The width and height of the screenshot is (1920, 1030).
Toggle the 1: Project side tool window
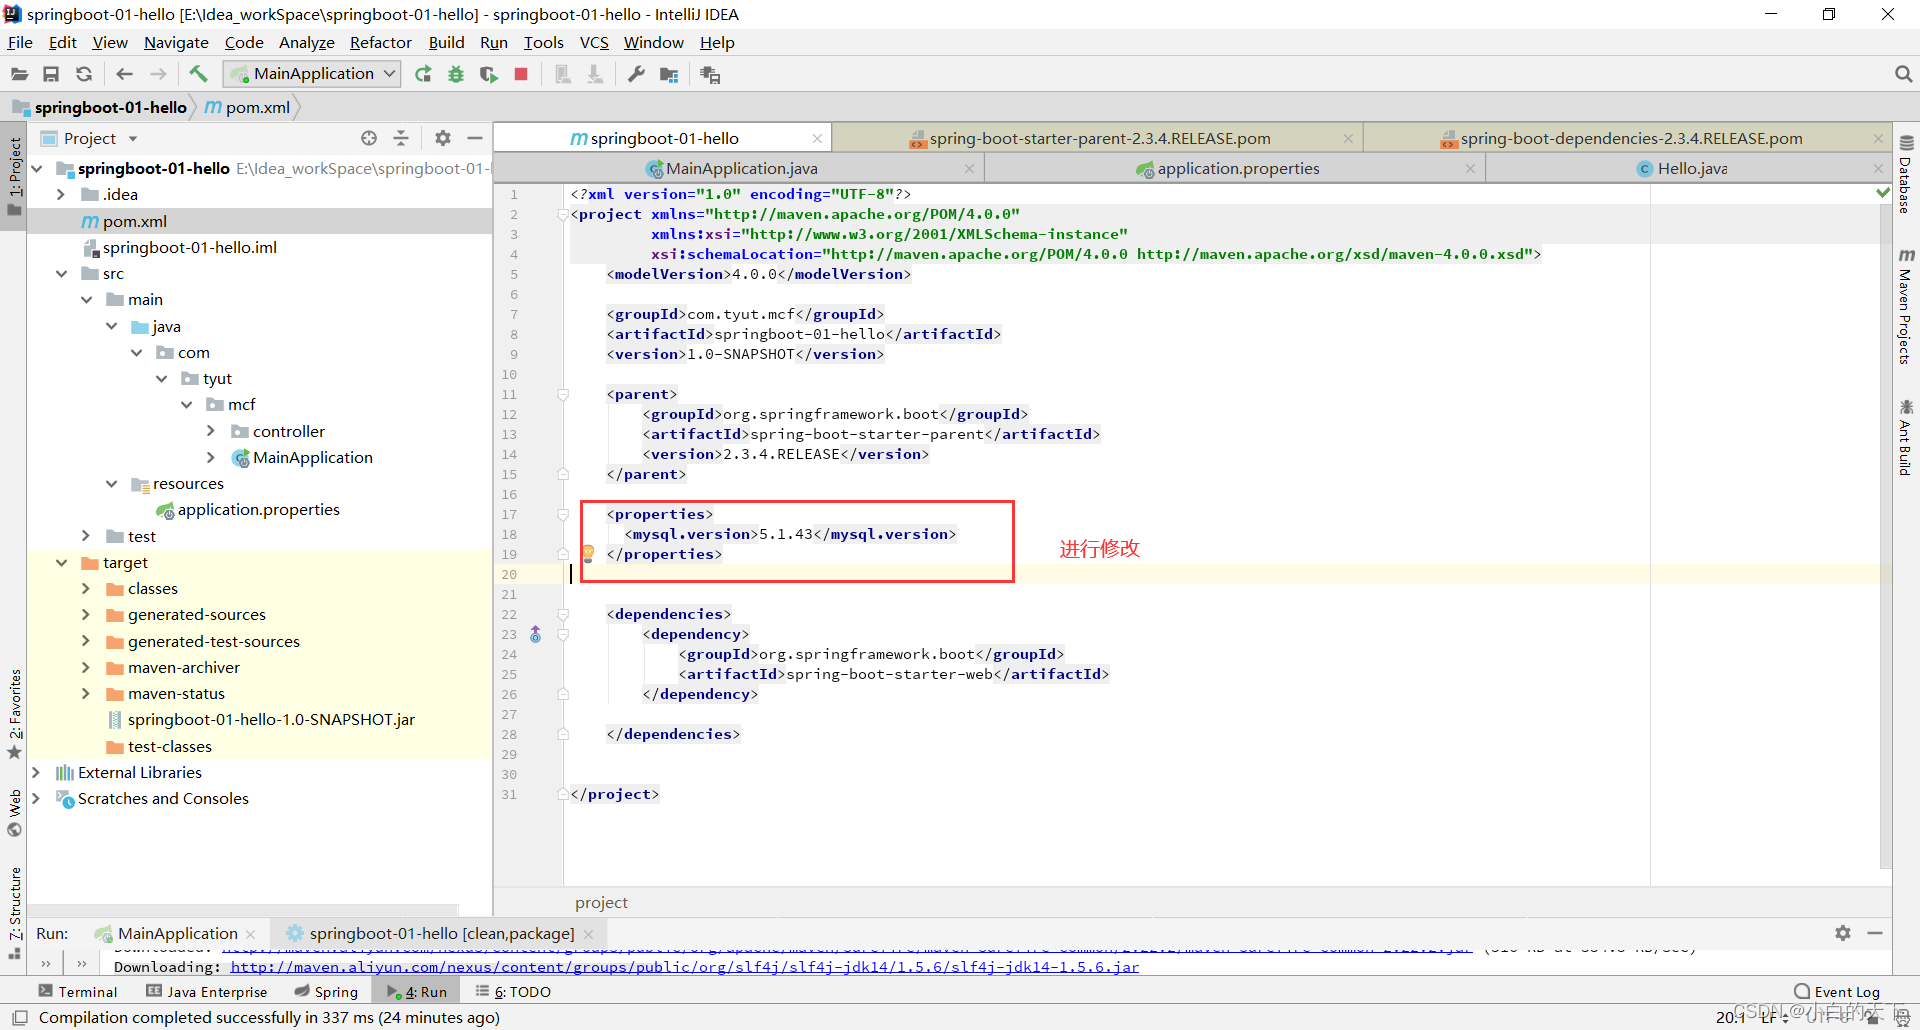tap(14, 177)
